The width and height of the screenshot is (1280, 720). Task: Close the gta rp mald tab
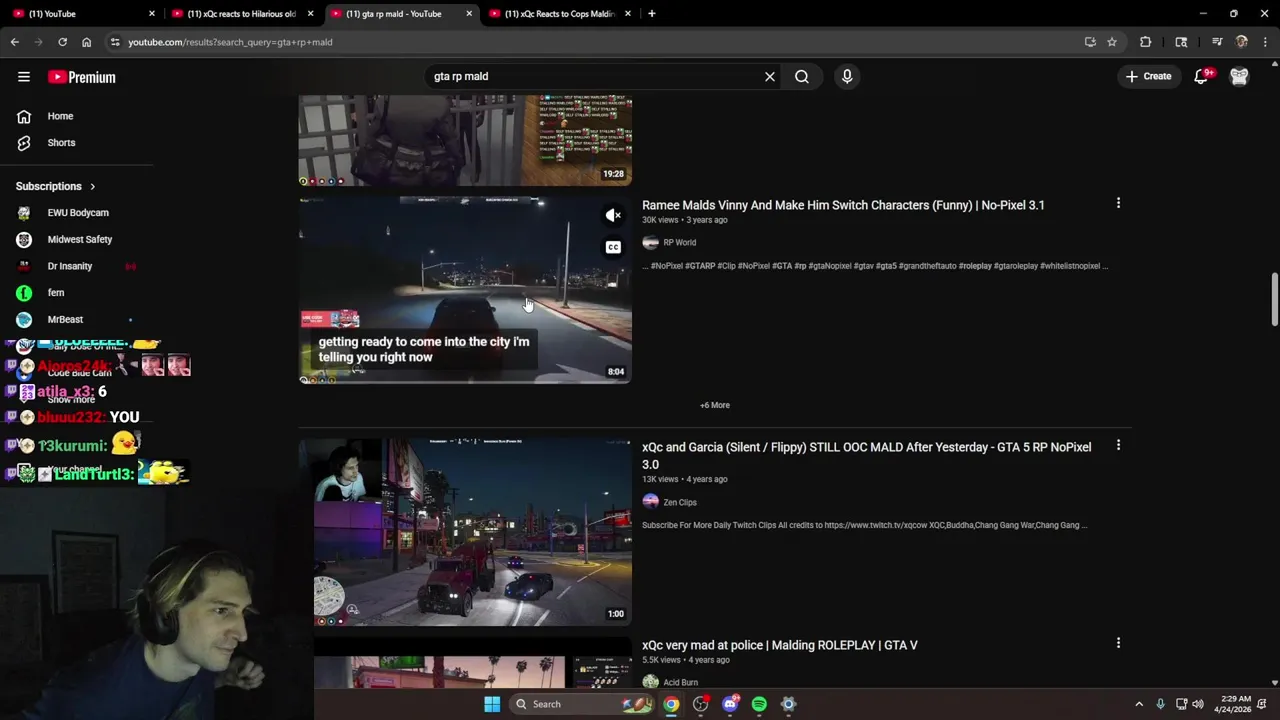(469, 14)
